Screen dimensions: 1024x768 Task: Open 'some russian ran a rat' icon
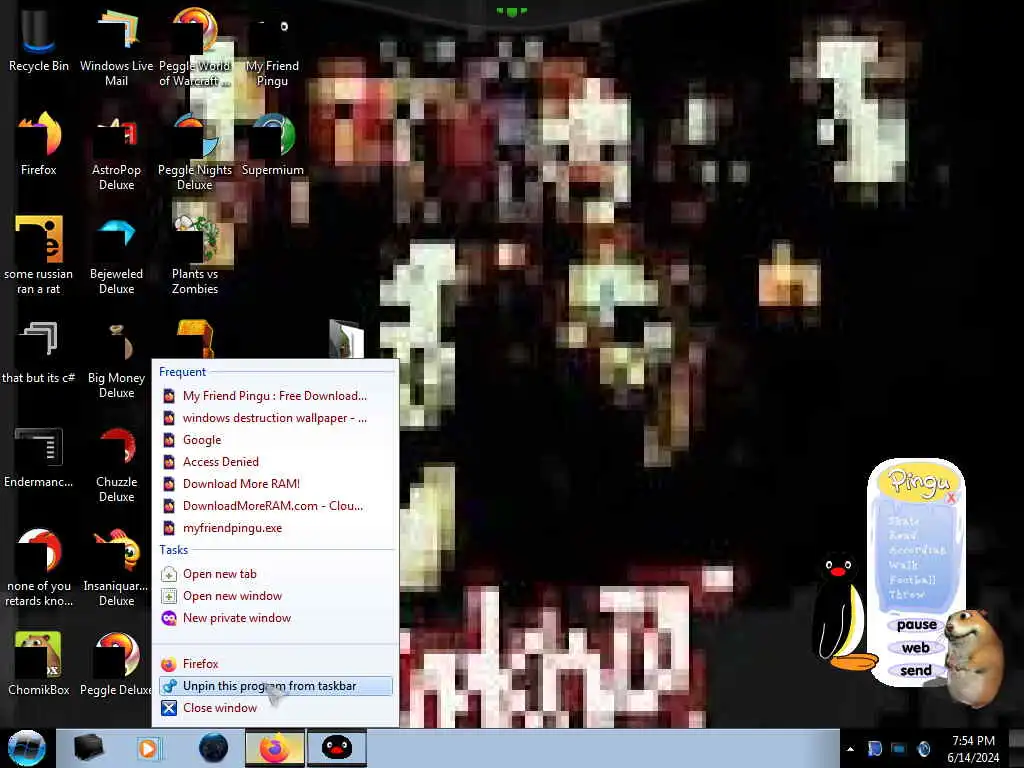pyautogui.click(x=39, y=255)
